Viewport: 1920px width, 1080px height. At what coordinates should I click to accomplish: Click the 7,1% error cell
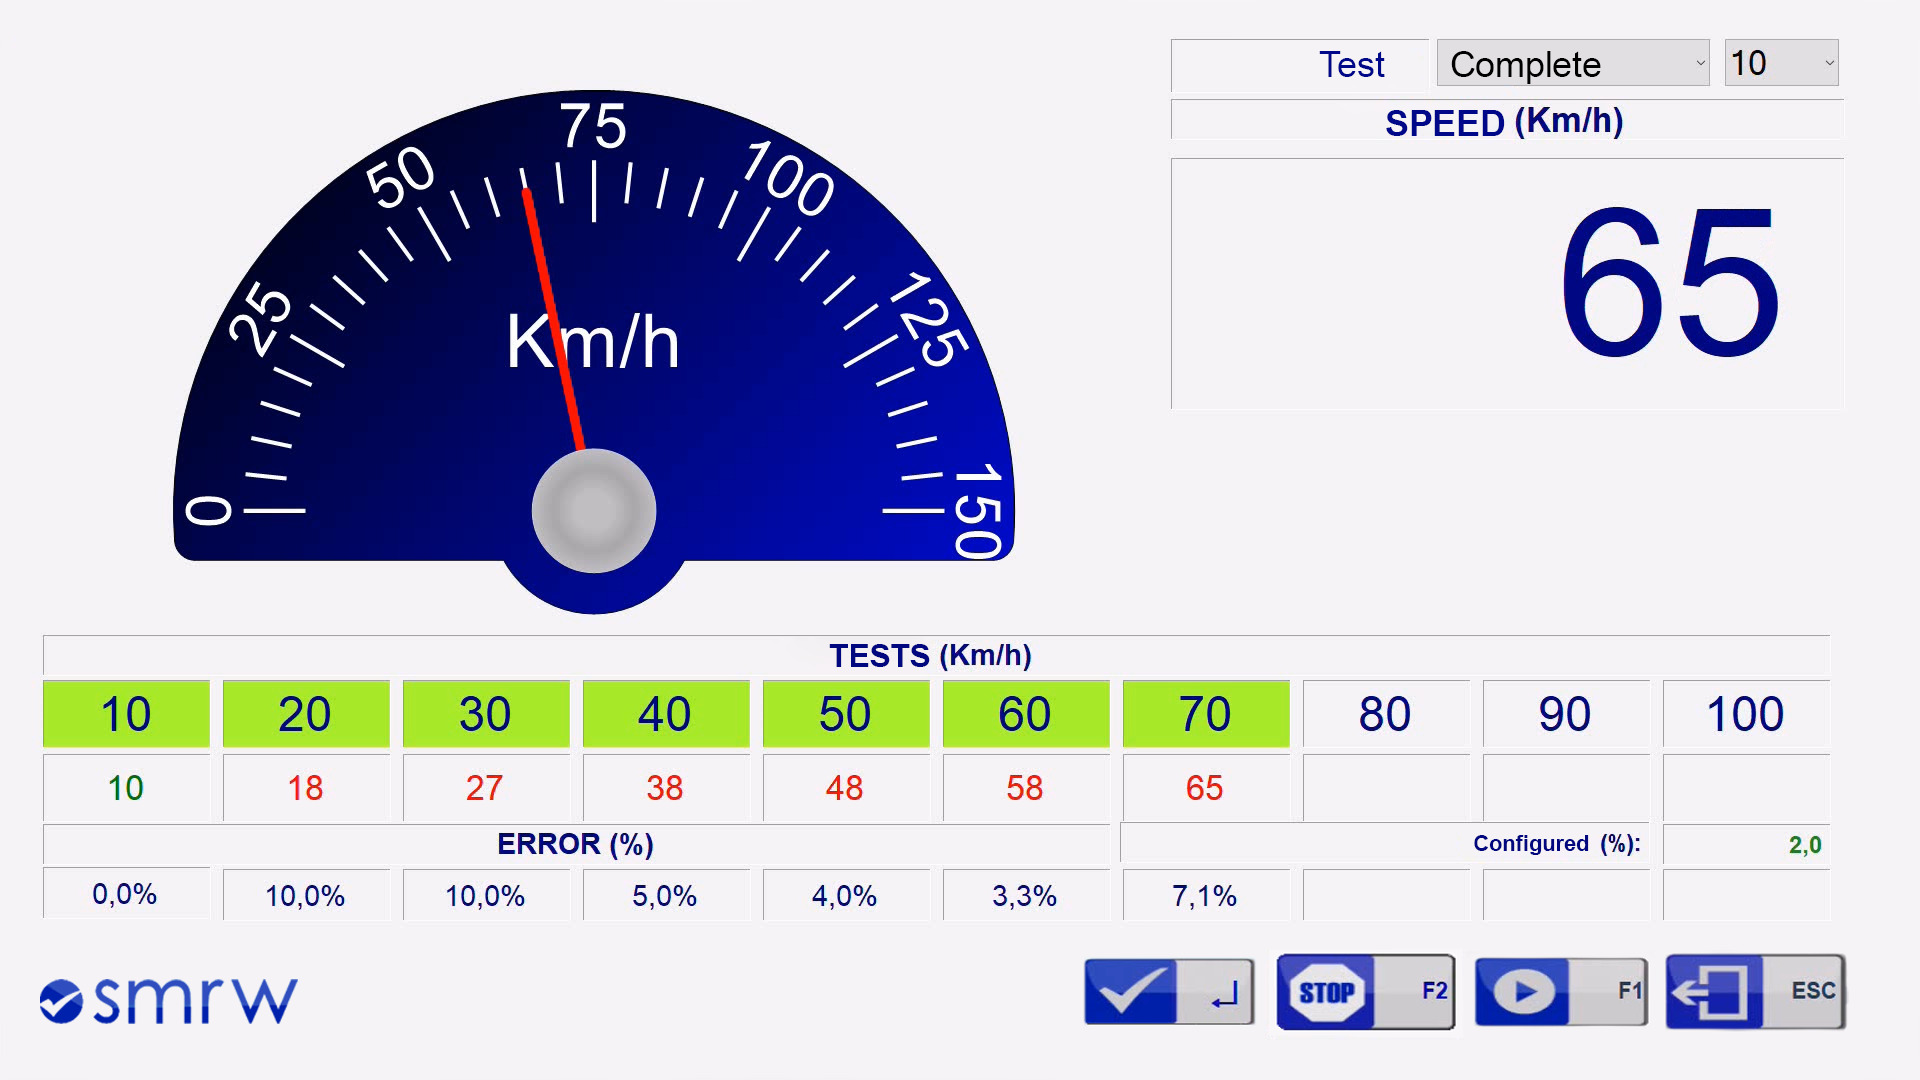point(1205,895)
